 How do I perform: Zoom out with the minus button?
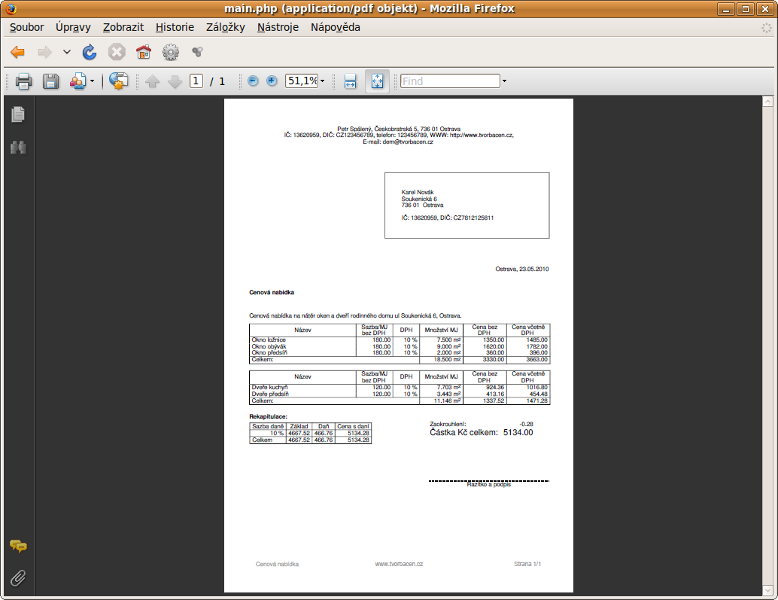pyautogui.click(x=253, y=81)
